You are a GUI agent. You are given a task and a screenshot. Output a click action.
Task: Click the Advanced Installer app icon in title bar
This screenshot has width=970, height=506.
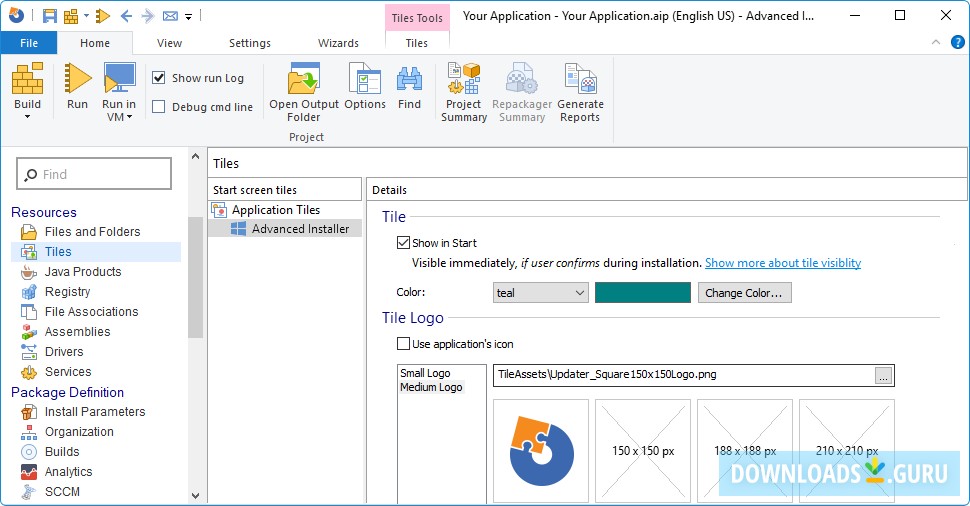[x=17, y=16]
